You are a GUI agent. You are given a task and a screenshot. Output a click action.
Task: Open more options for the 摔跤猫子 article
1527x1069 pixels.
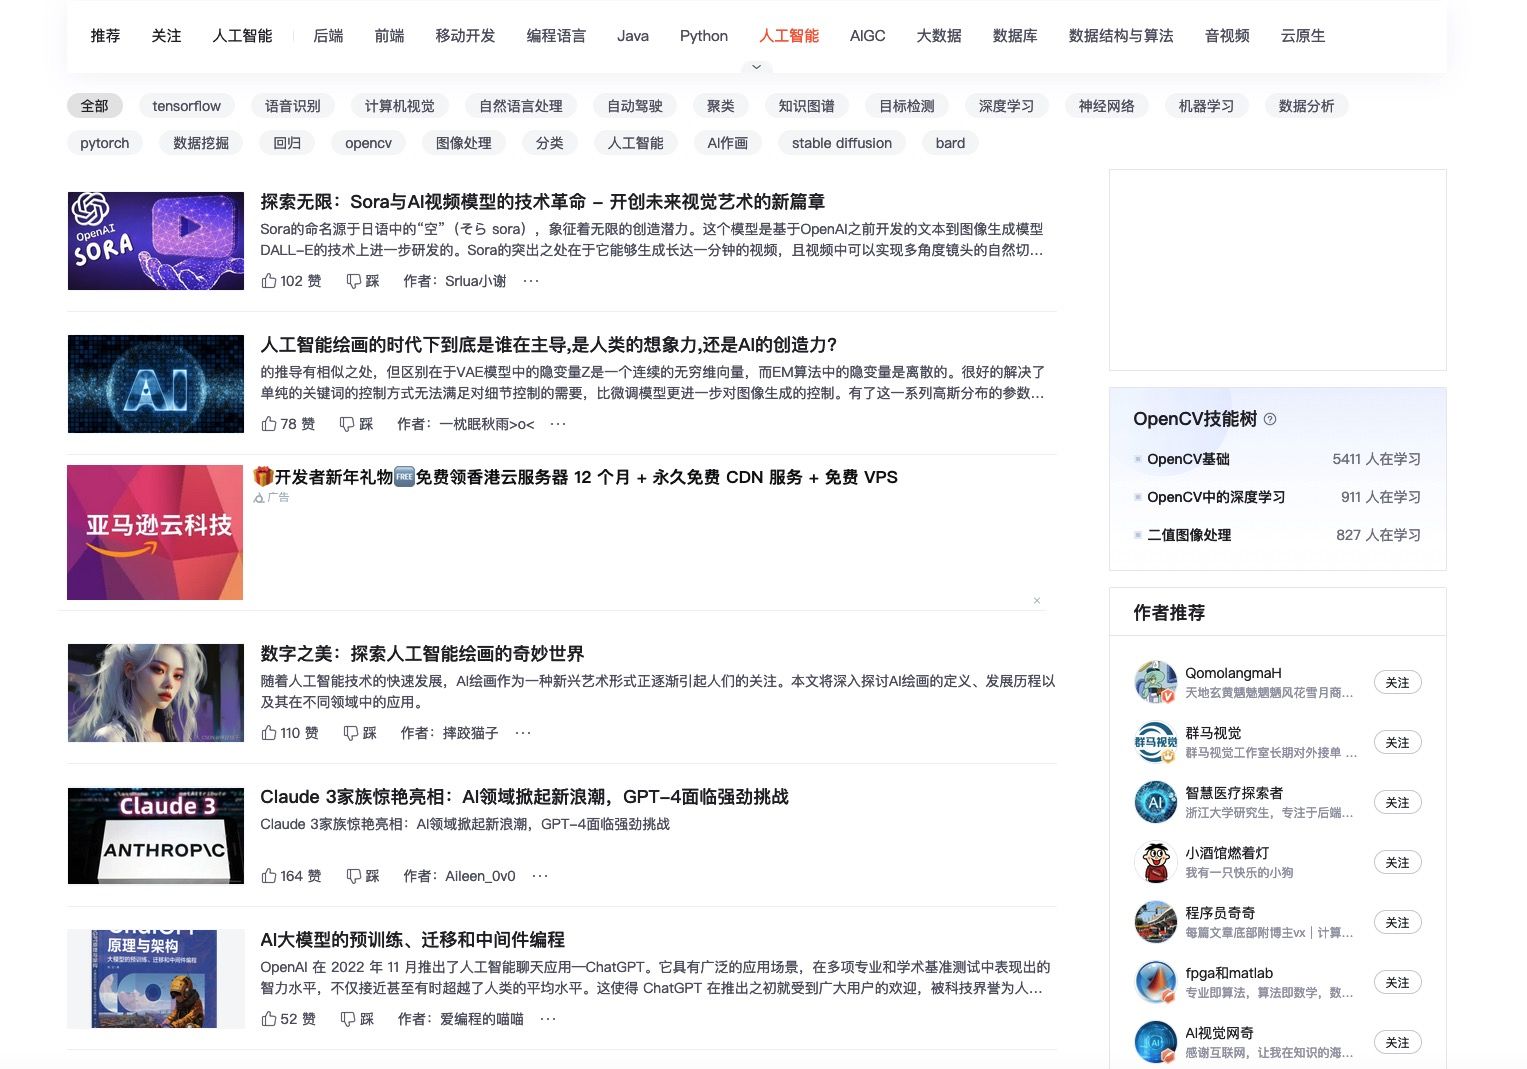click(x=523, y=733)
